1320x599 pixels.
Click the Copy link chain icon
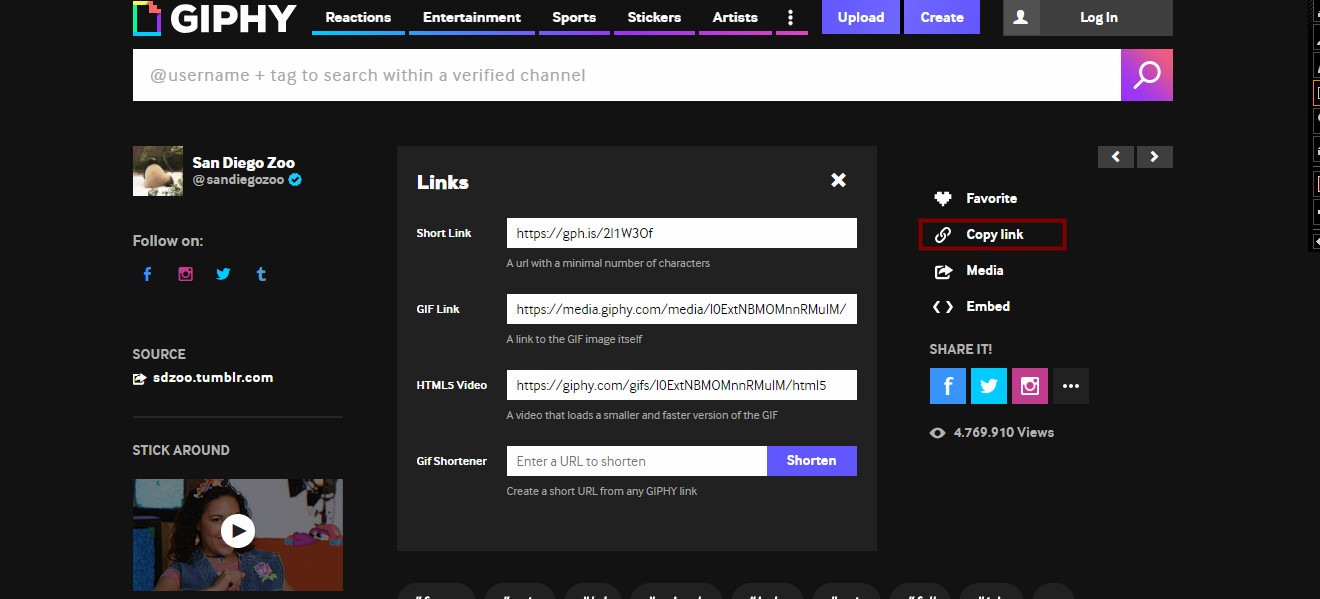click(943, 234)
